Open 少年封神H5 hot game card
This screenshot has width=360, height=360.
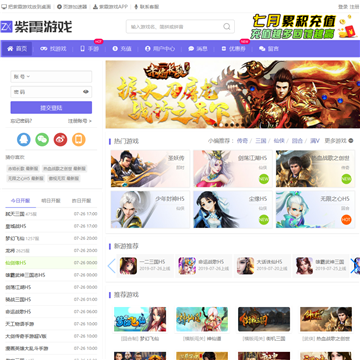(x=150, y=209)
